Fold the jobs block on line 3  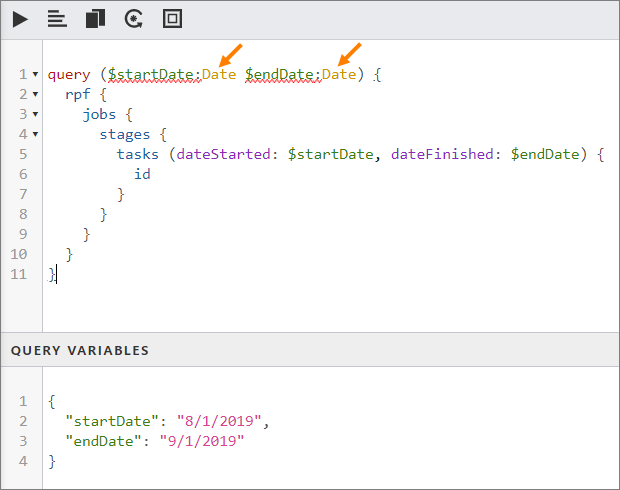click(36, 114)
